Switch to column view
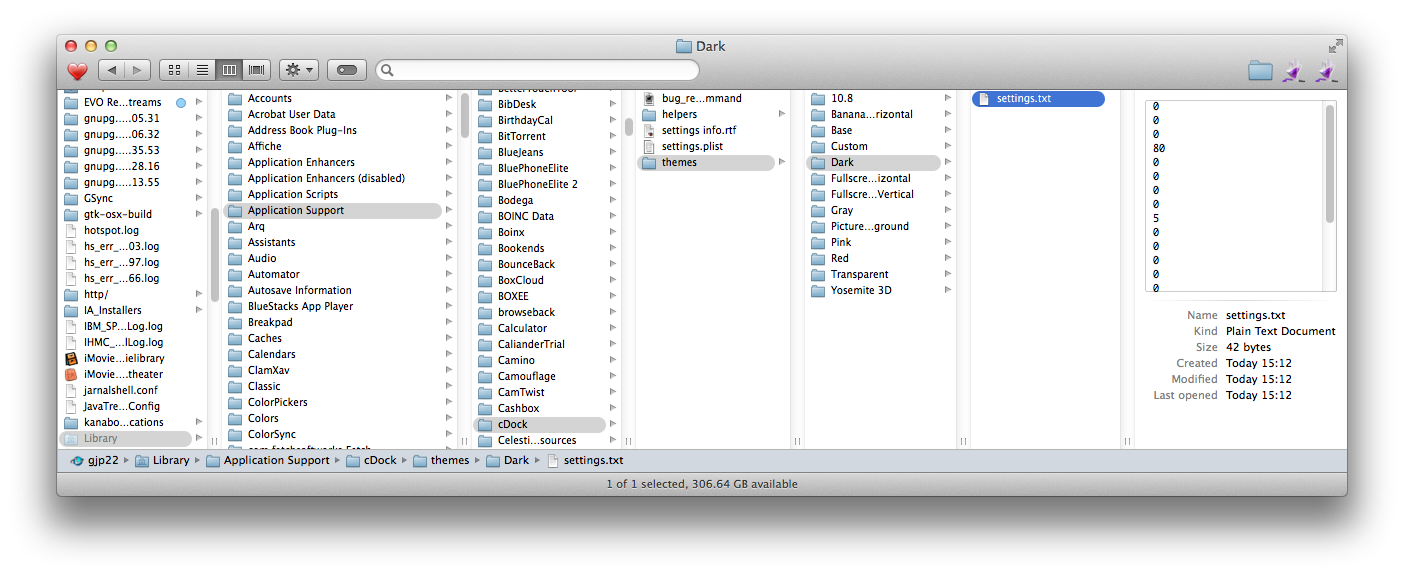 (x=229, y=70)
